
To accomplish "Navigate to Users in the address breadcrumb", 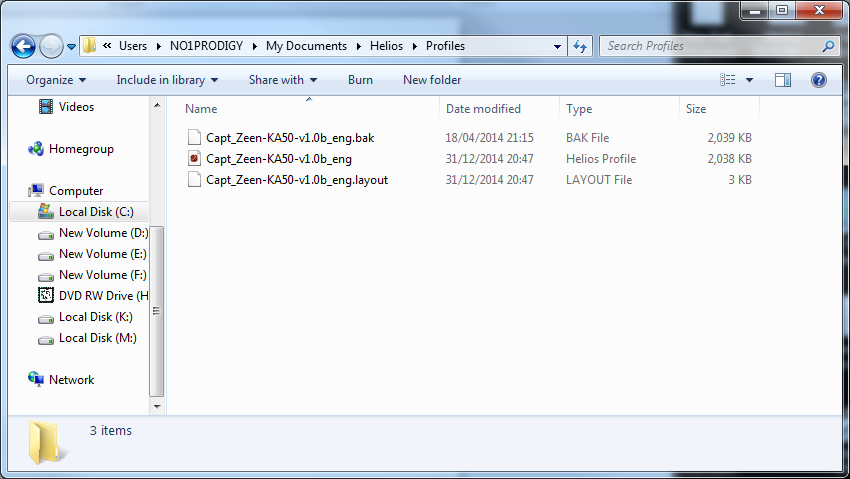I will coord(133,46).
